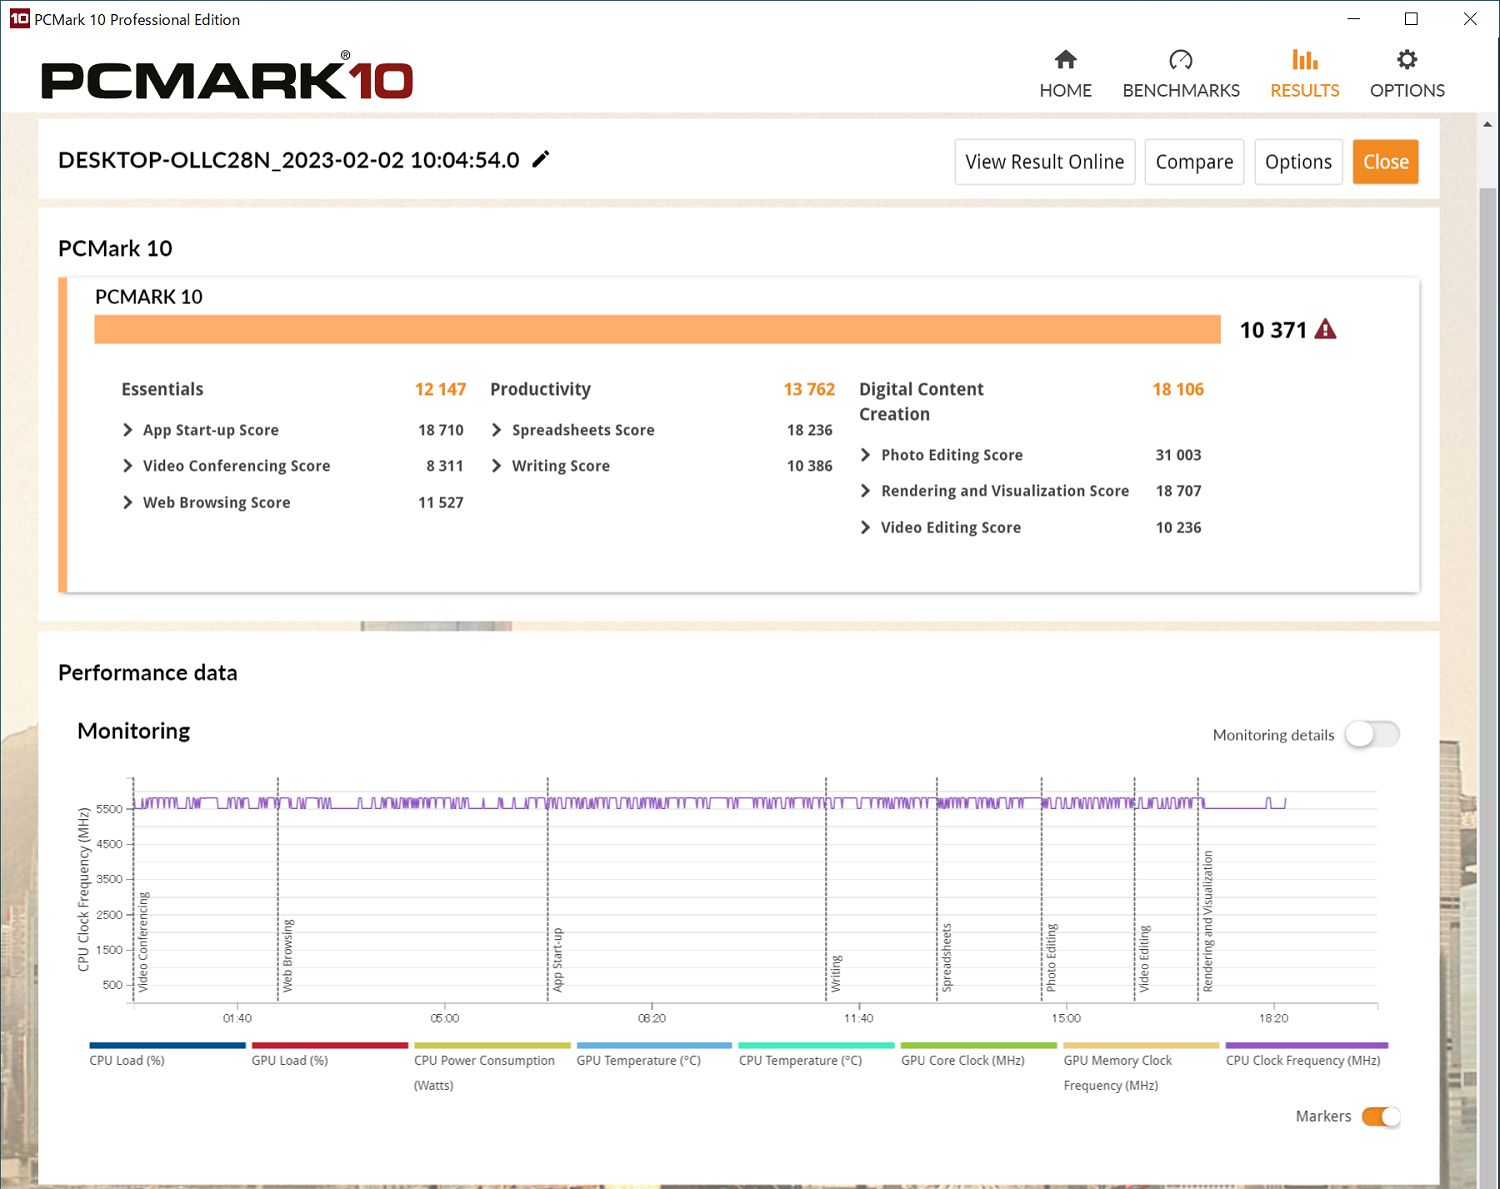The height and width of the screenshot is (1189, 1500).
Task: Click the Performance data heading
Action: click(x=148, y=673)
